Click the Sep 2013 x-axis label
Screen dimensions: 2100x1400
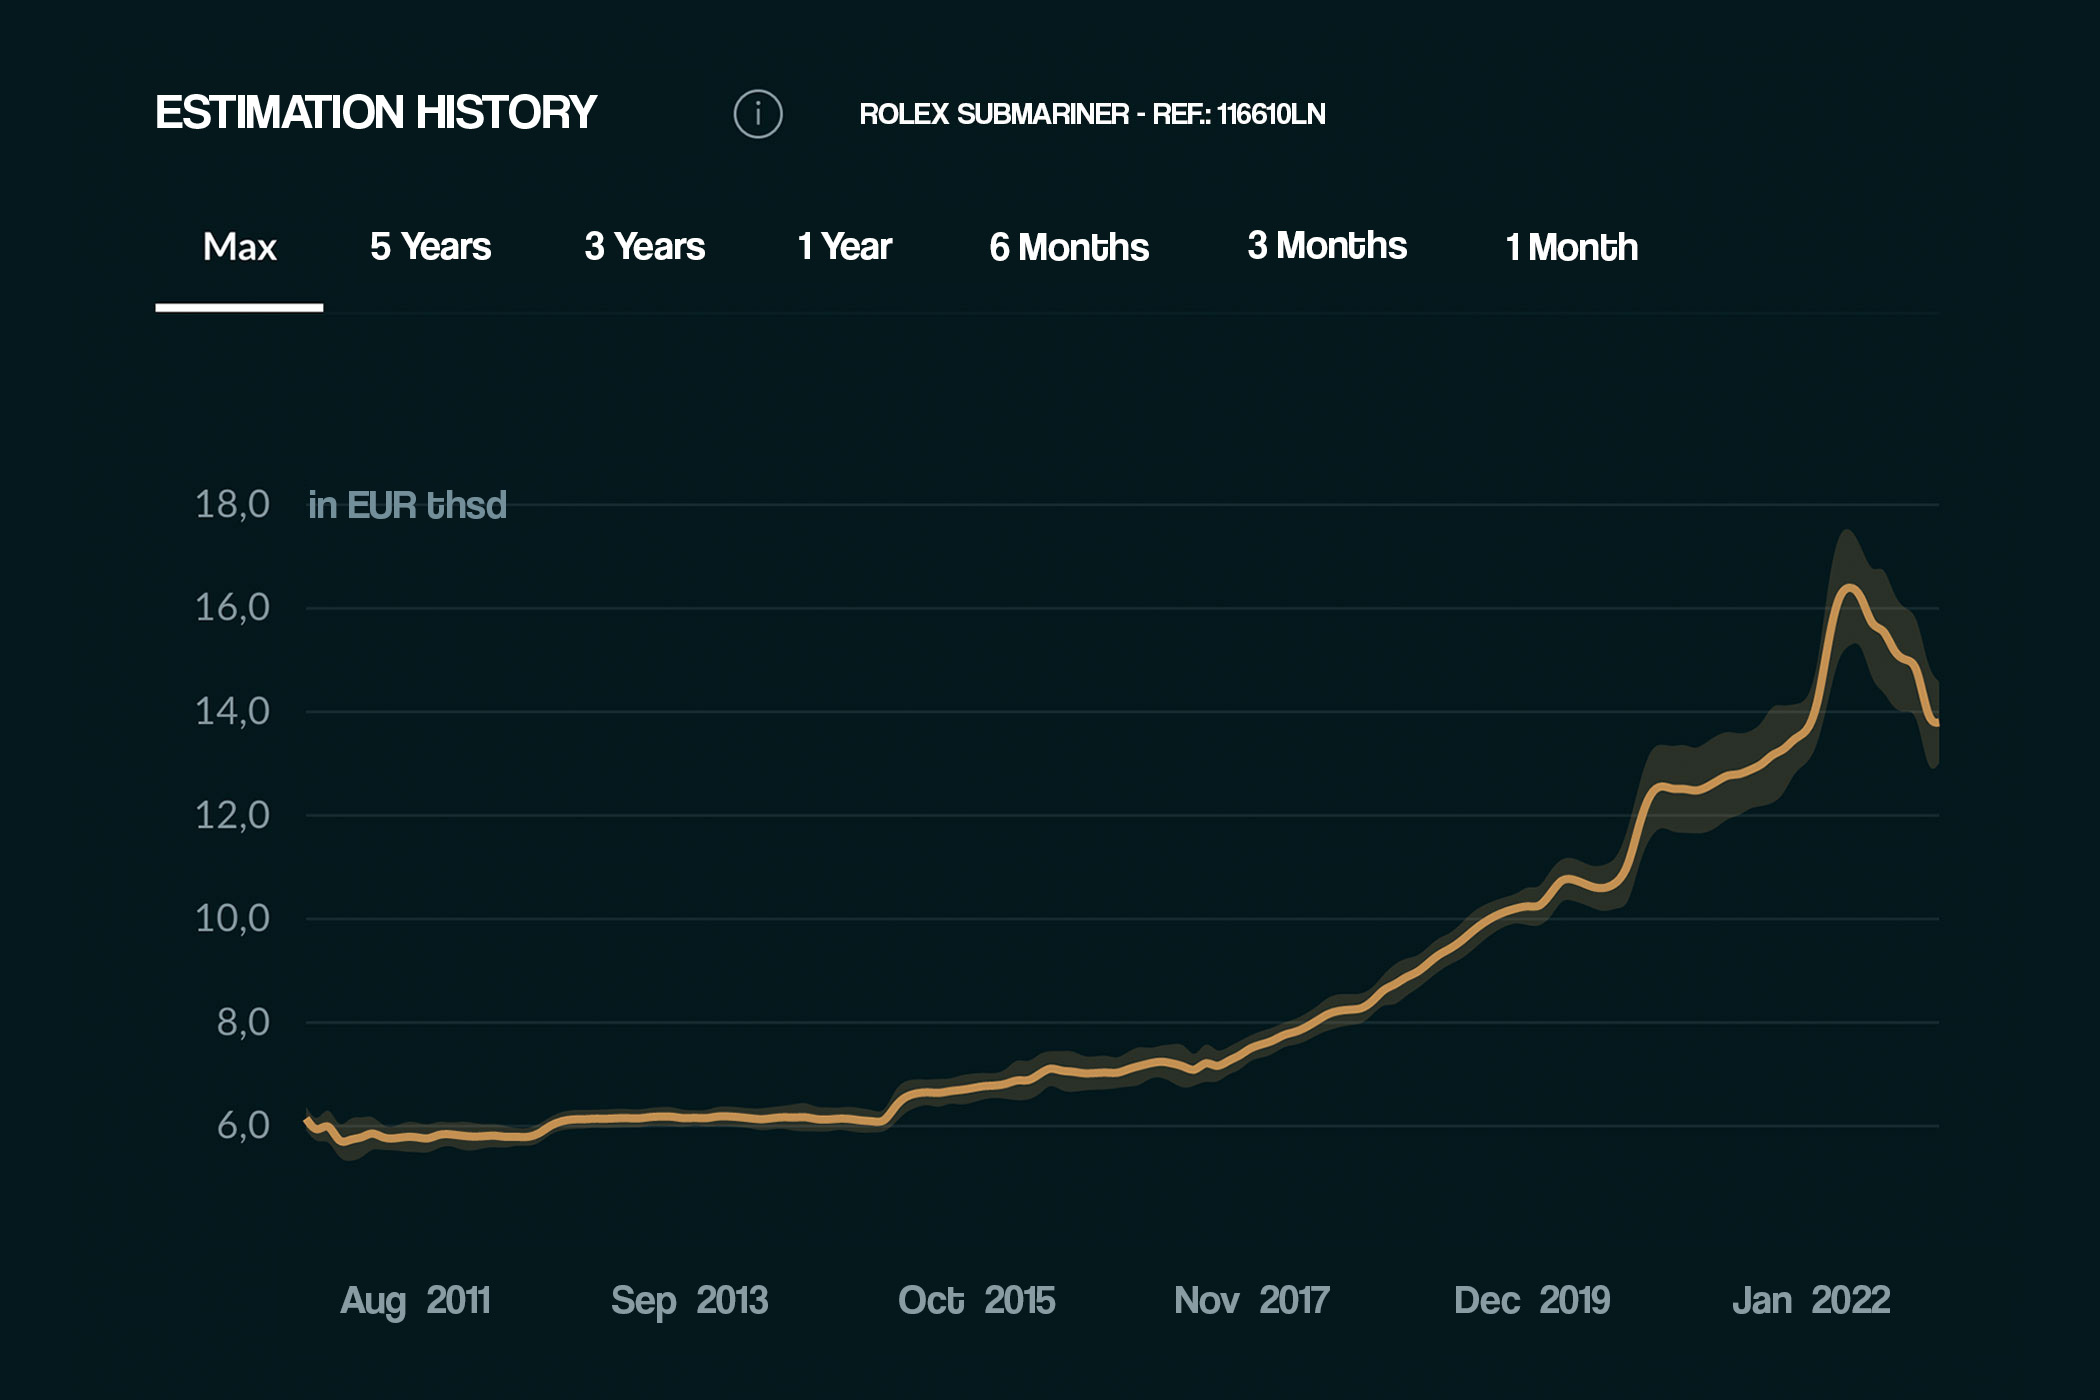tap(689, 1301)
